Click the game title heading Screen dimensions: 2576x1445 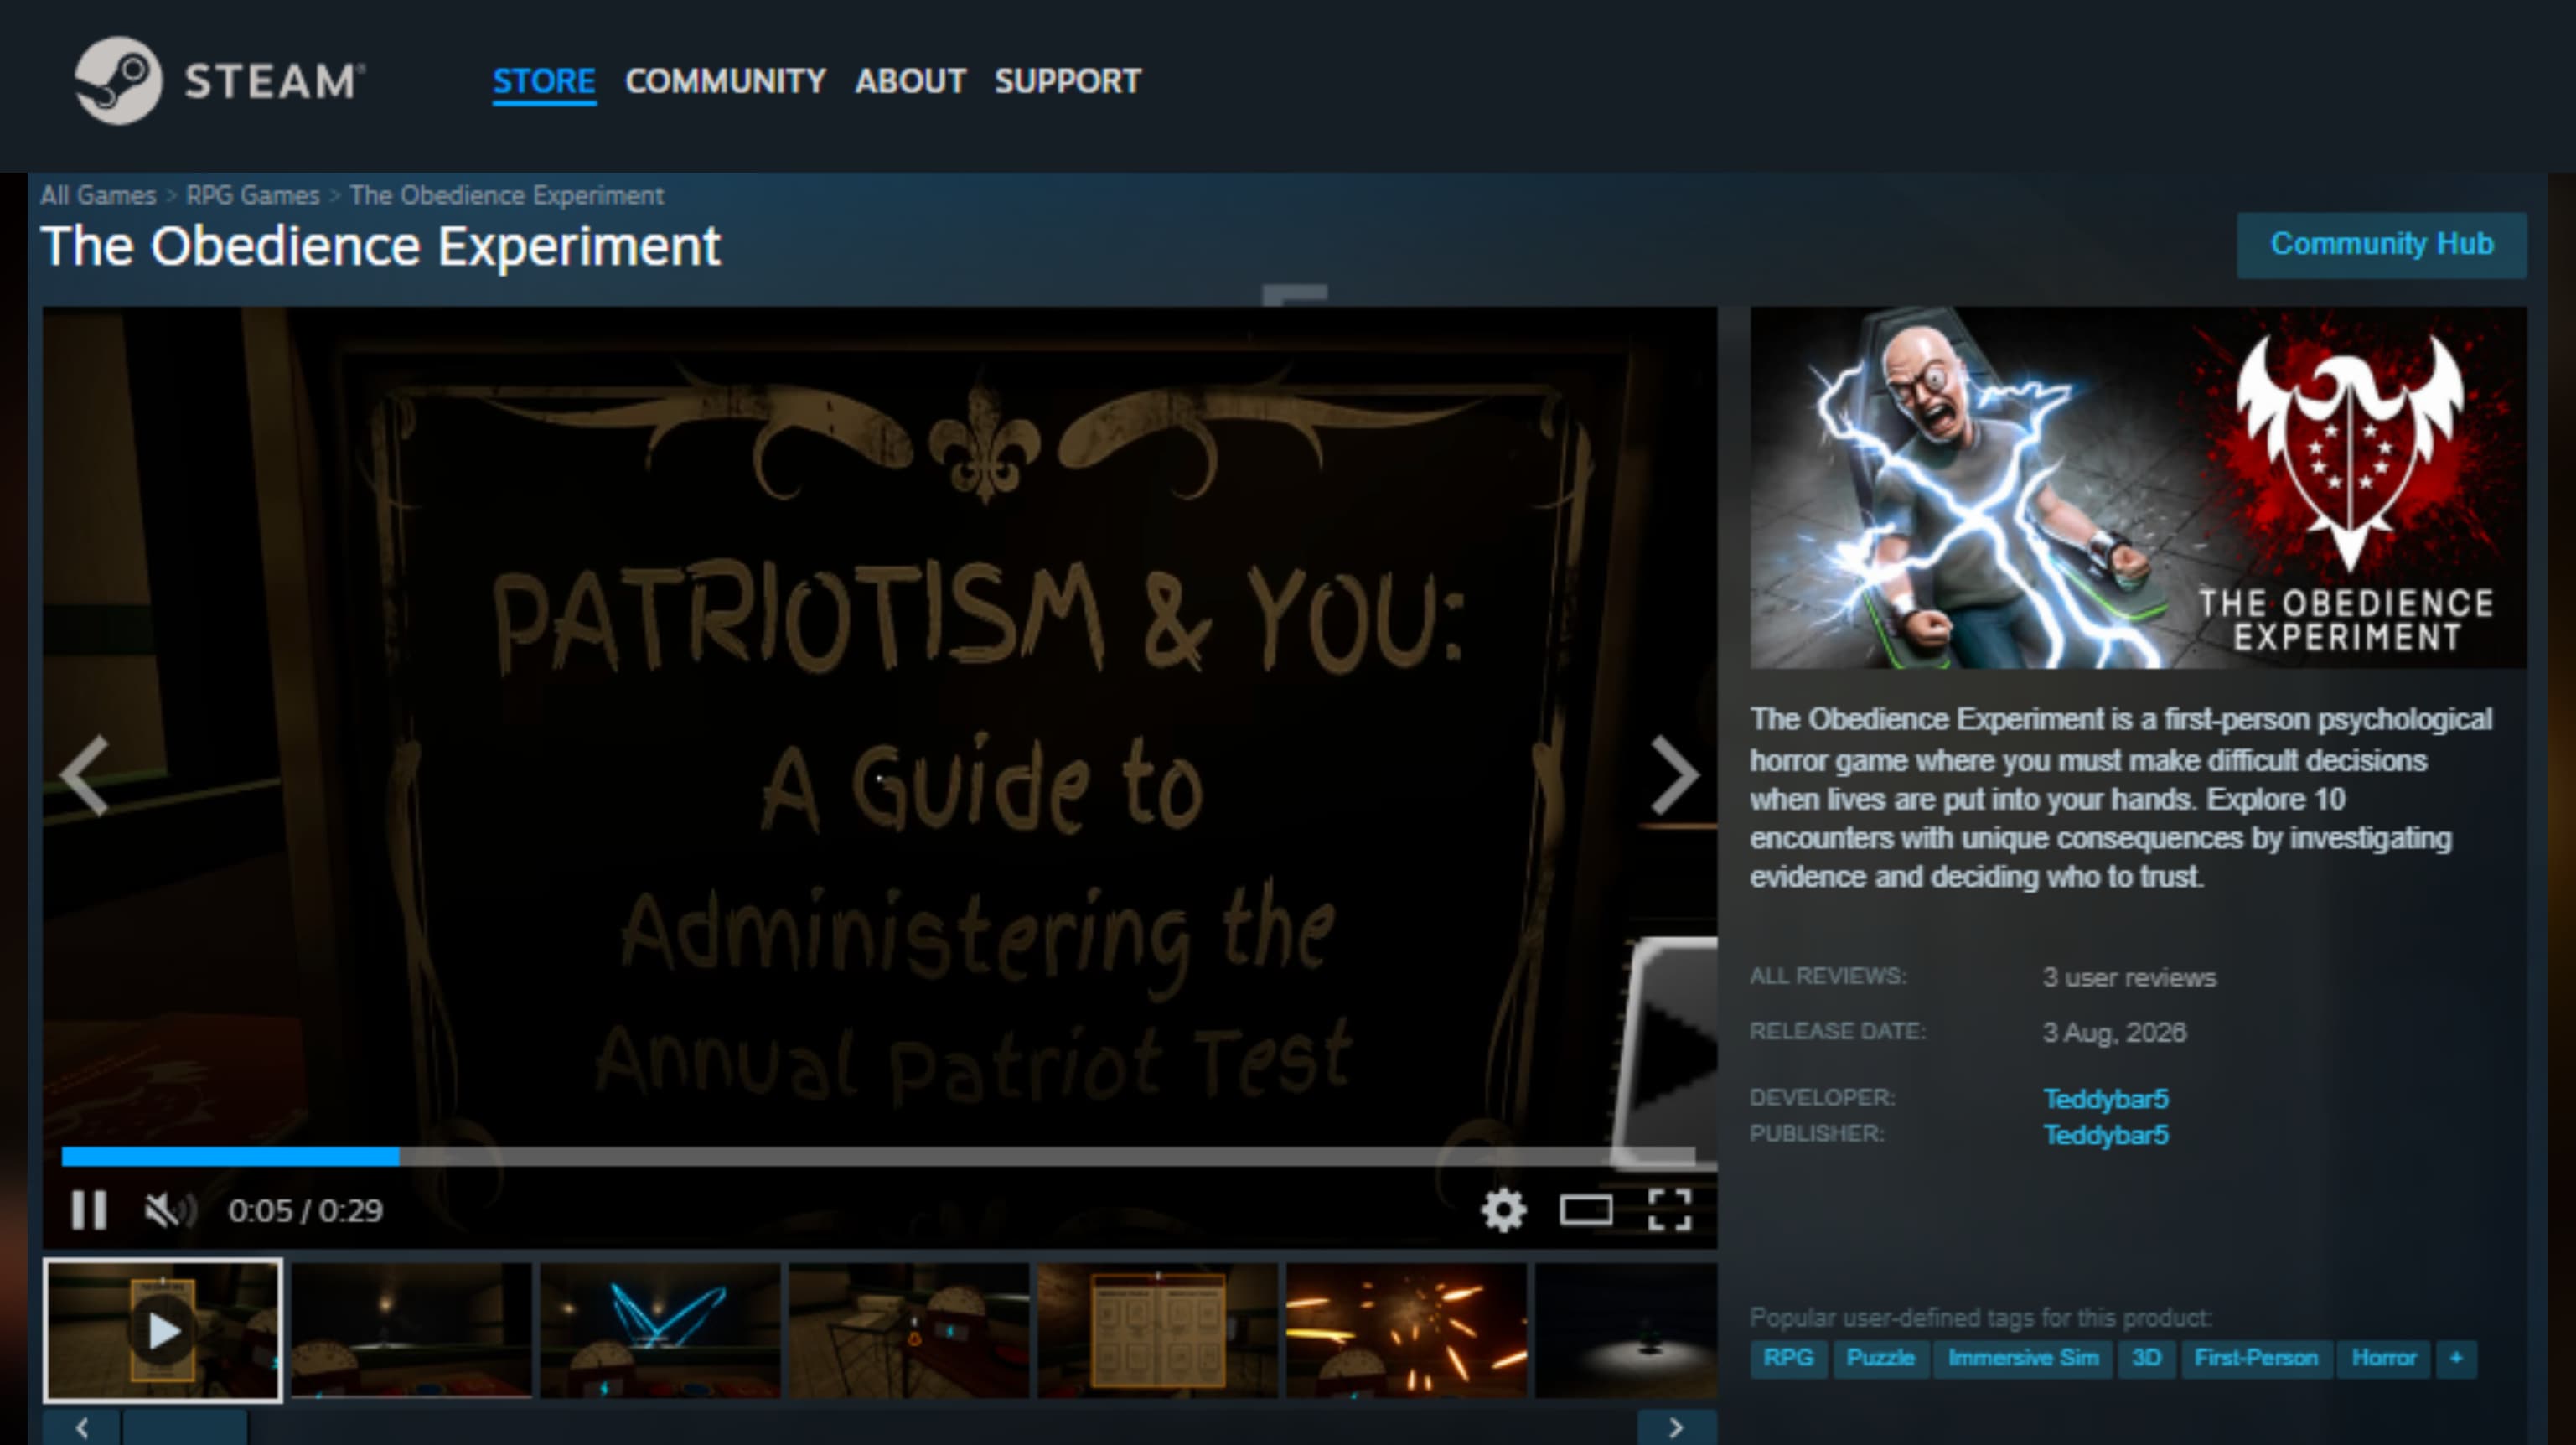tap(380, 246)
